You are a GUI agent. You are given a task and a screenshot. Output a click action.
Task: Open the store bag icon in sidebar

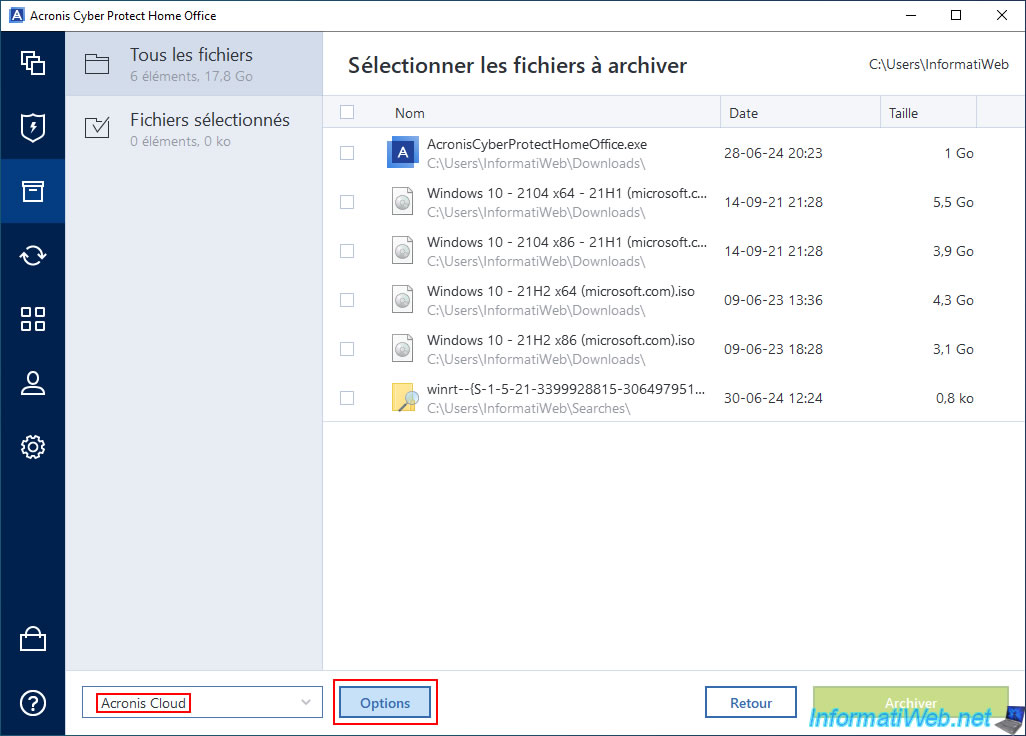coord(32,639)
